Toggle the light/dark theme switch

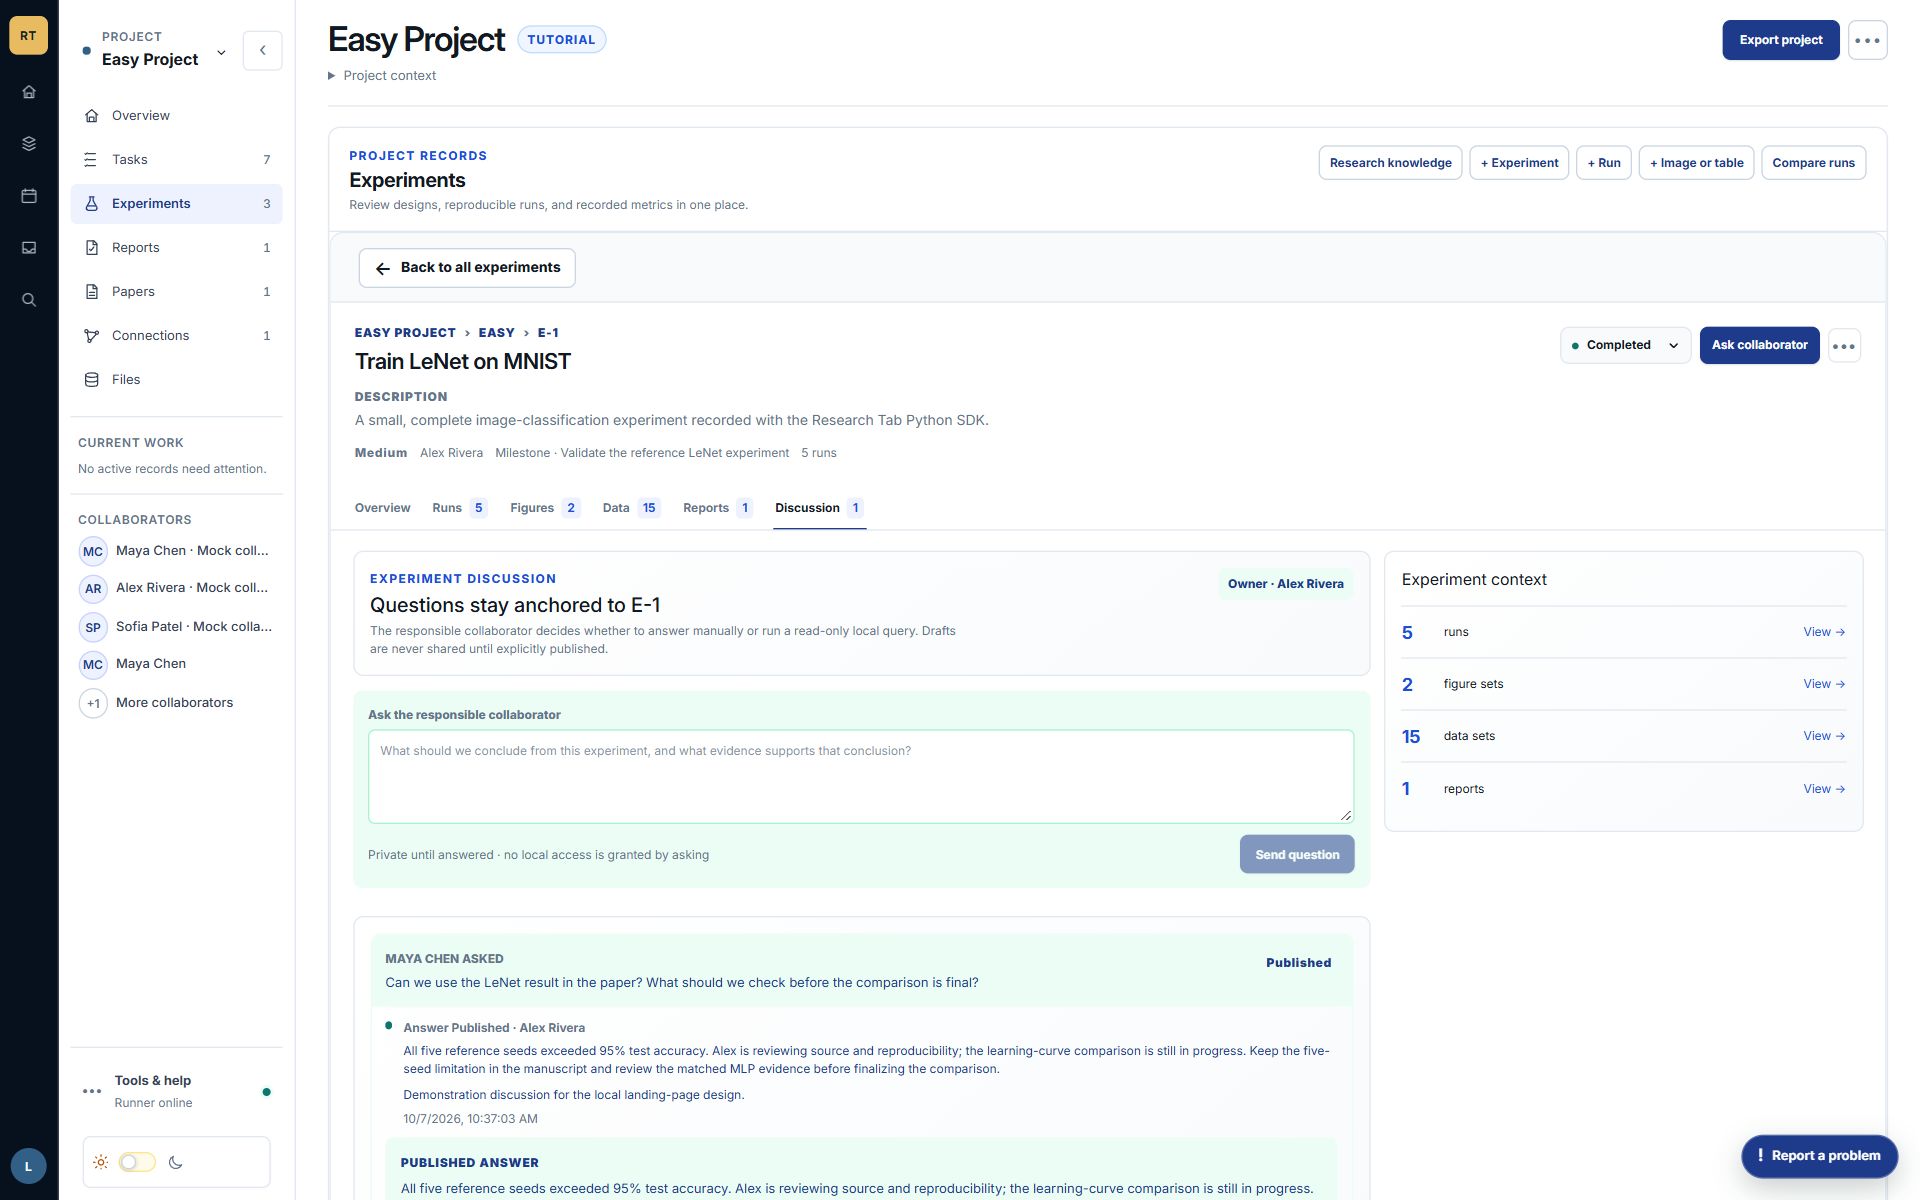(x=137, y=1162)
